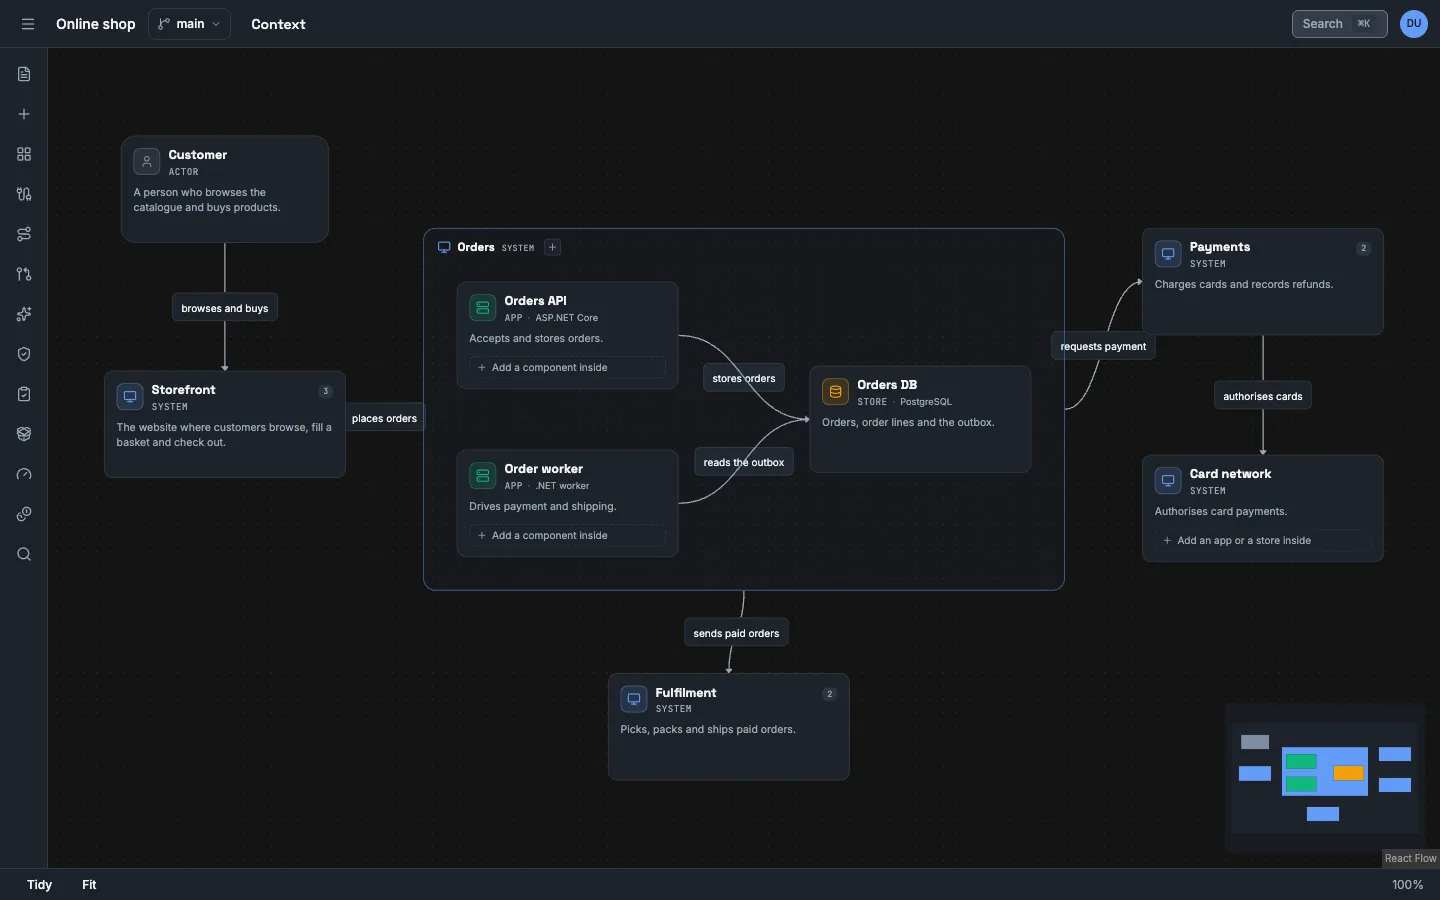This screenshot has height=900, width=1440.
Task: Click the plus button beside Orders system title
Action: 552,247
